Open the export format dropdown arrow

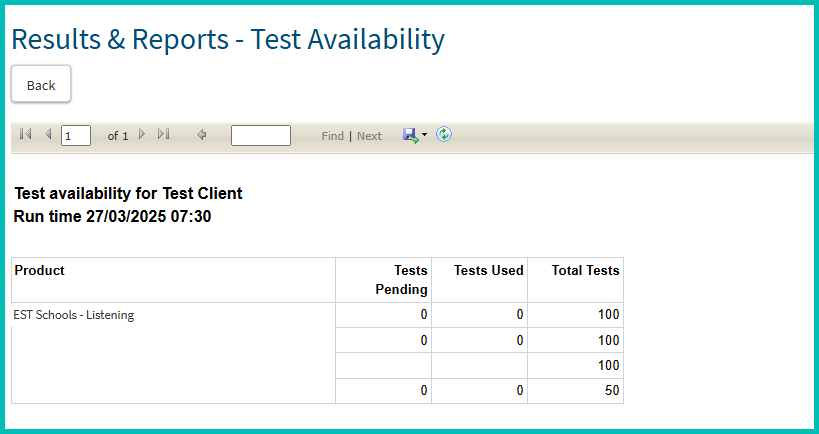point(424,135)
